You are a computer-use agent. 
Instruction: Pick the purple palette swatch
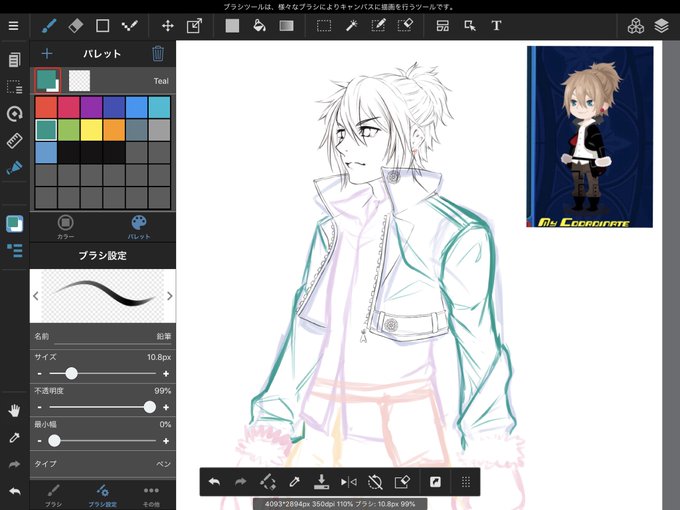pos(92,107)
